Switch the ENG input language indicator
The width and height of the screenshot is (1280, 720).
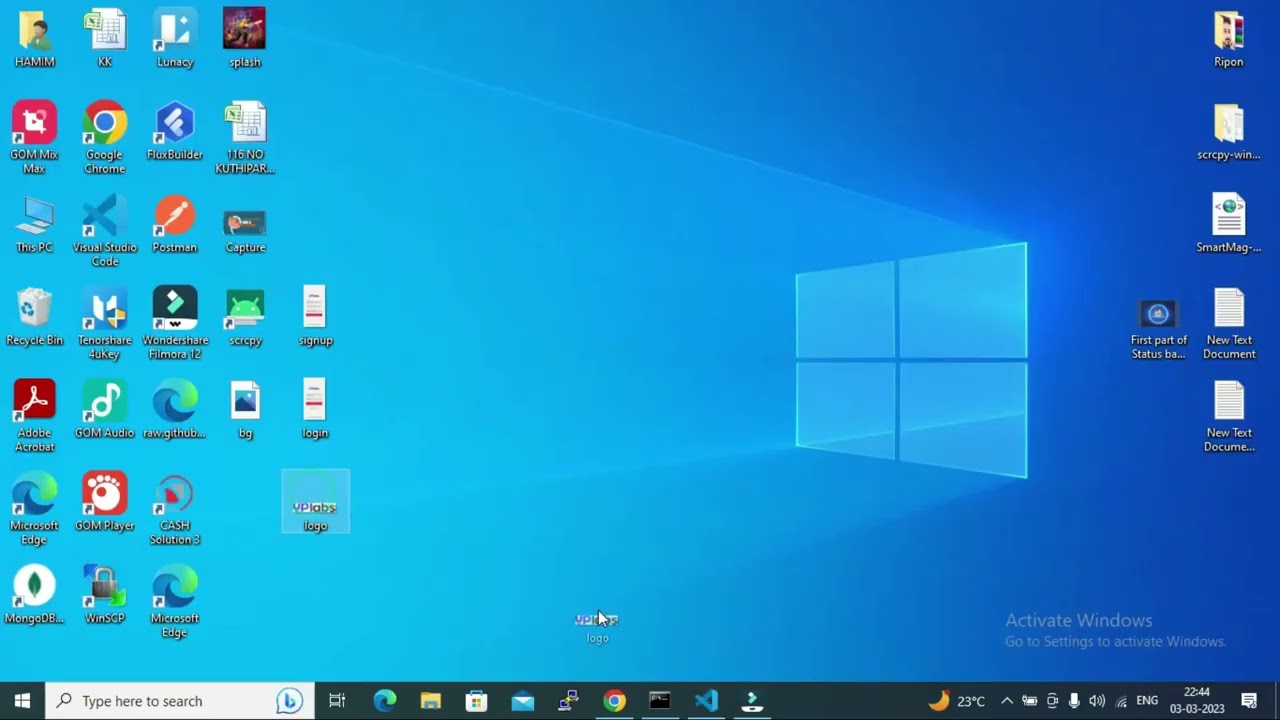click(1147, 701)
